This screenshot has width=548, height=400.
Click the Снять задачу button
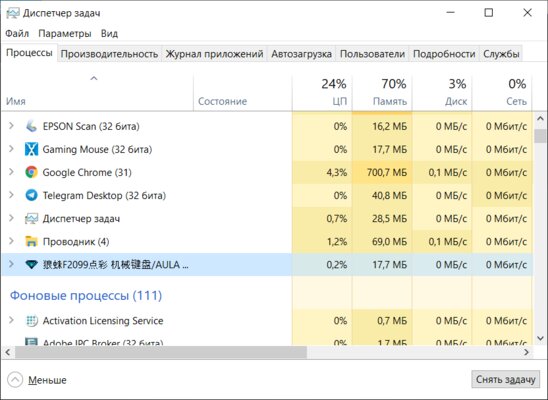point(505,379)
